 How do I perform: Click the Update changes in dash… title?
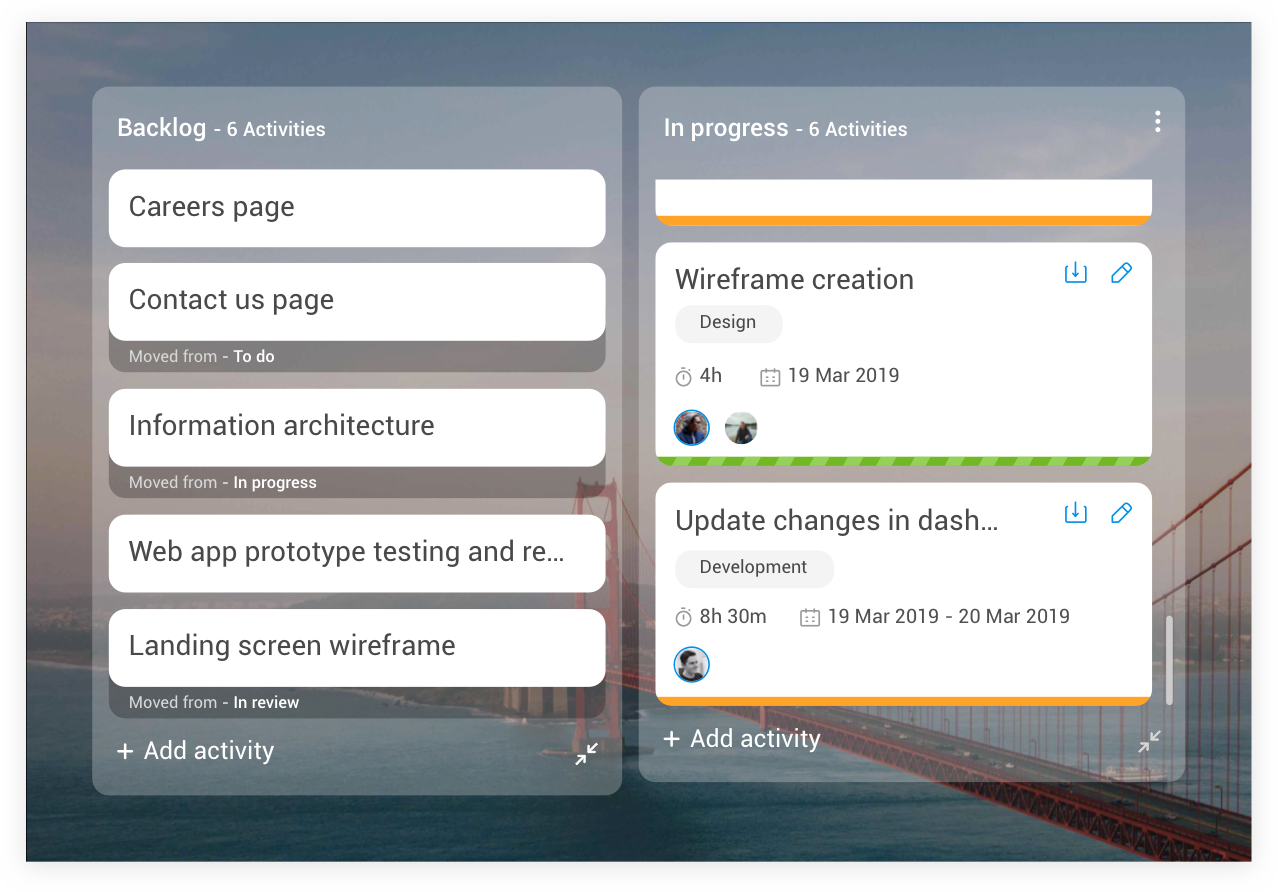coord(837,521)
